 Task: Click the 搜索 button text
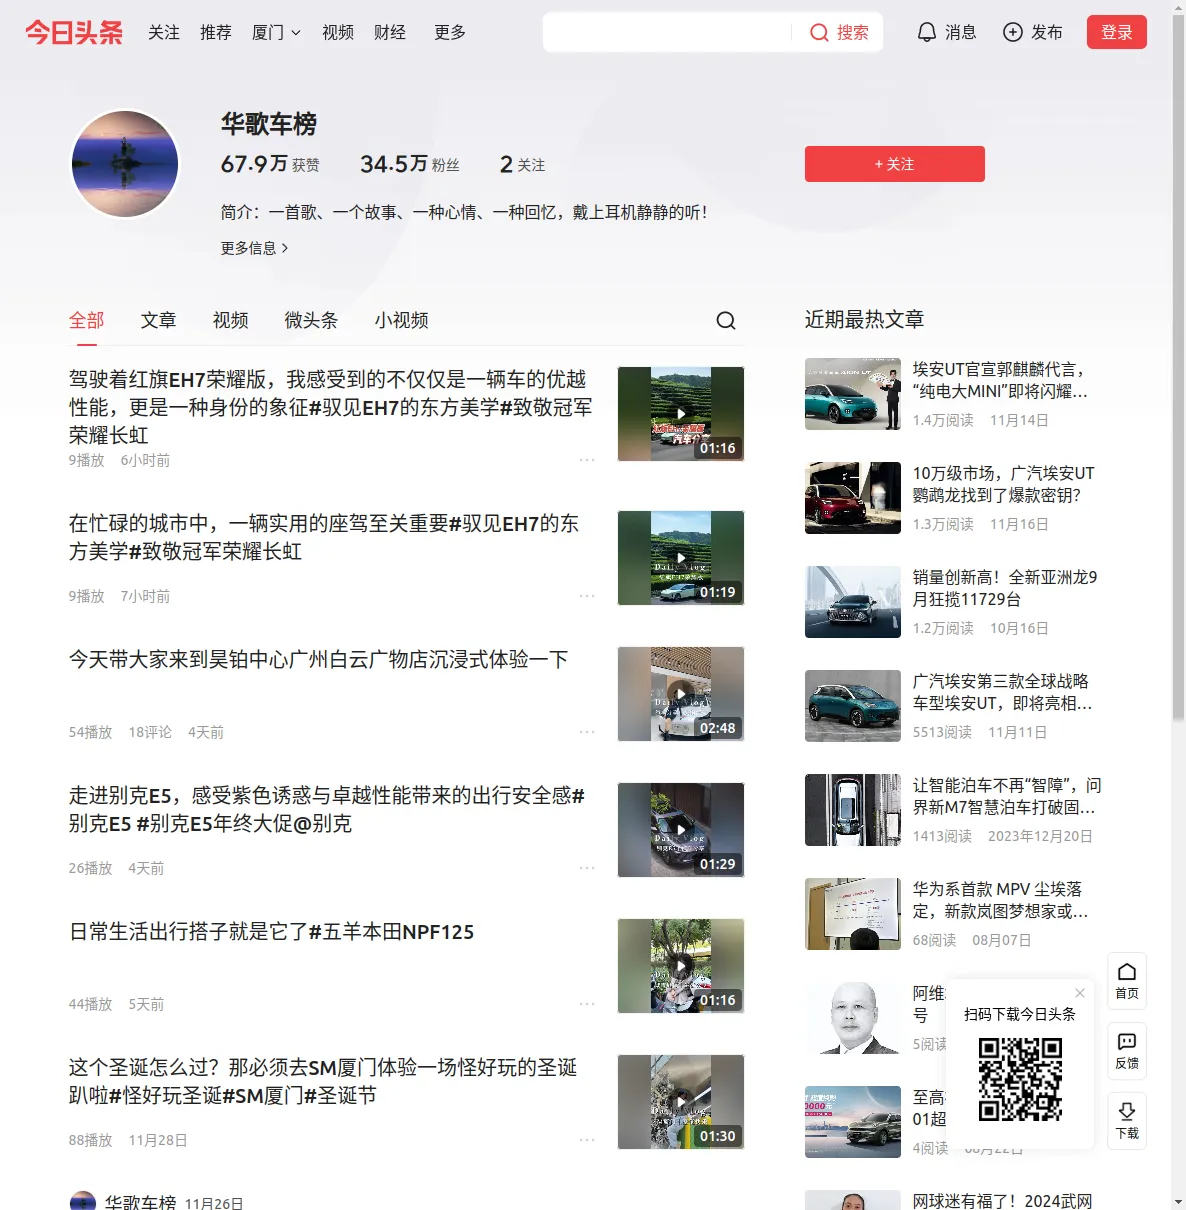[853, 33]
